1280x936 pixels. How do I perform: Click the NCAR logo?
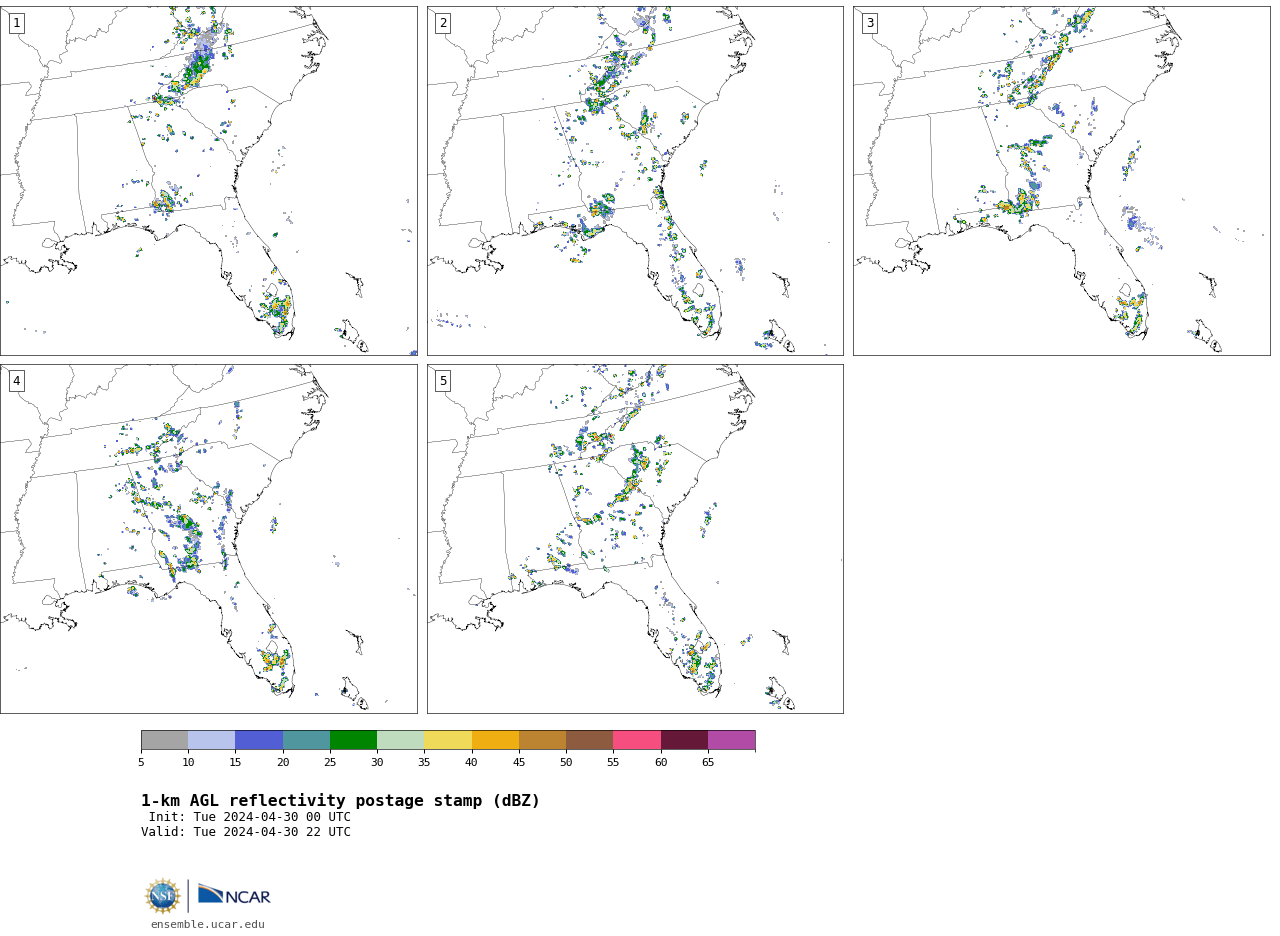click(x=234, y=895)
